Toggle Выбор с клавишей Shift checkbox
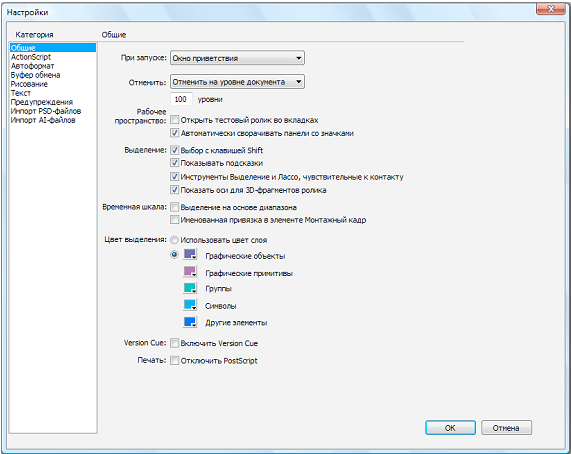This screenshot has width=571, height=454. pyautogui.click(x=174, y=150)
